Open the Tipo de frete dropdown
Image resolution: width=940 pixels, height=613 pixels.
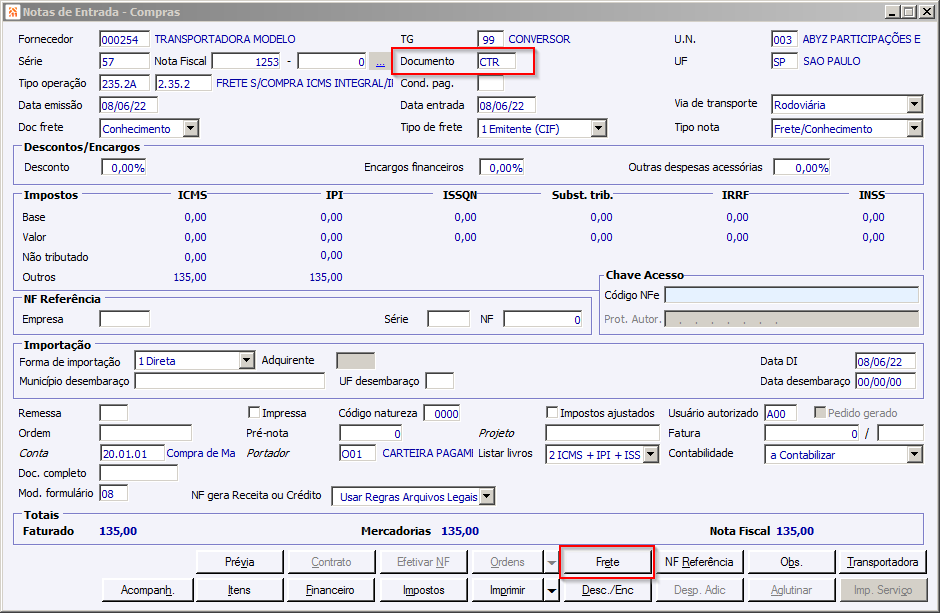pyautogui.click(x=598, y=128)
